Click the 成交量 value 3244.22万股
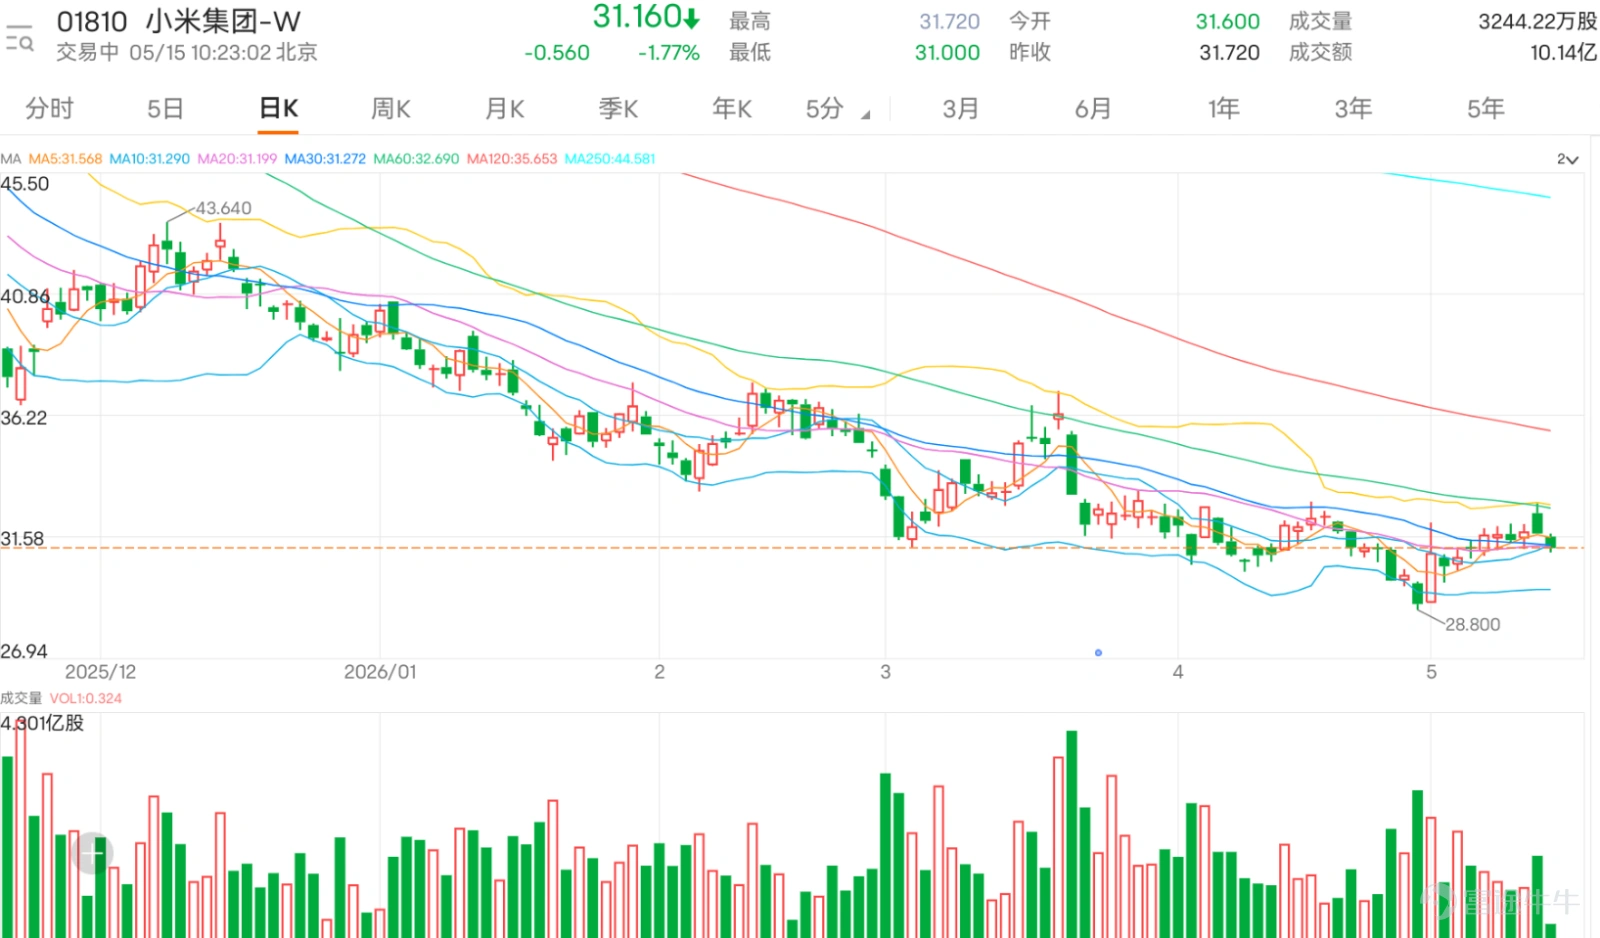The image size is (1600, 938). (x=1538, y=21)
